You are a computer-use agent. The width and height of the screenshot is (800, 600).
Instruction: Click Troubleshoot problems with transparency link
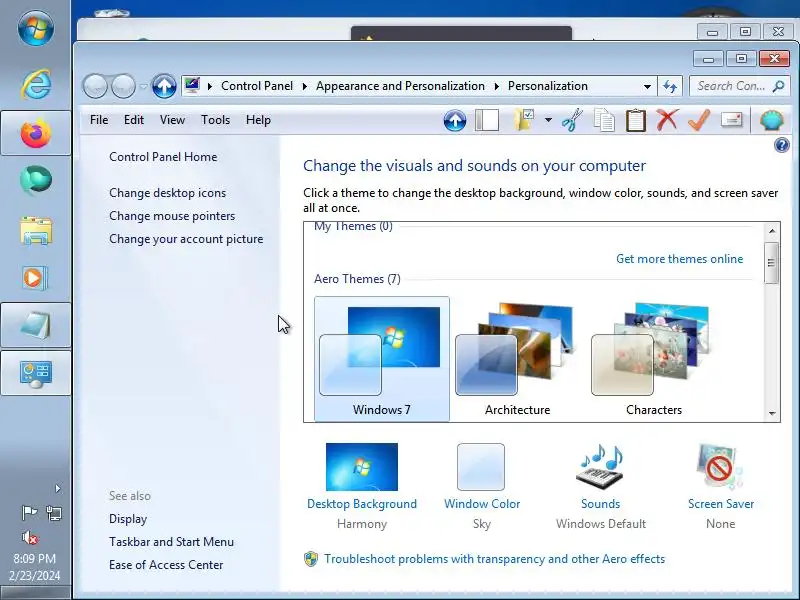click(494, 559)
